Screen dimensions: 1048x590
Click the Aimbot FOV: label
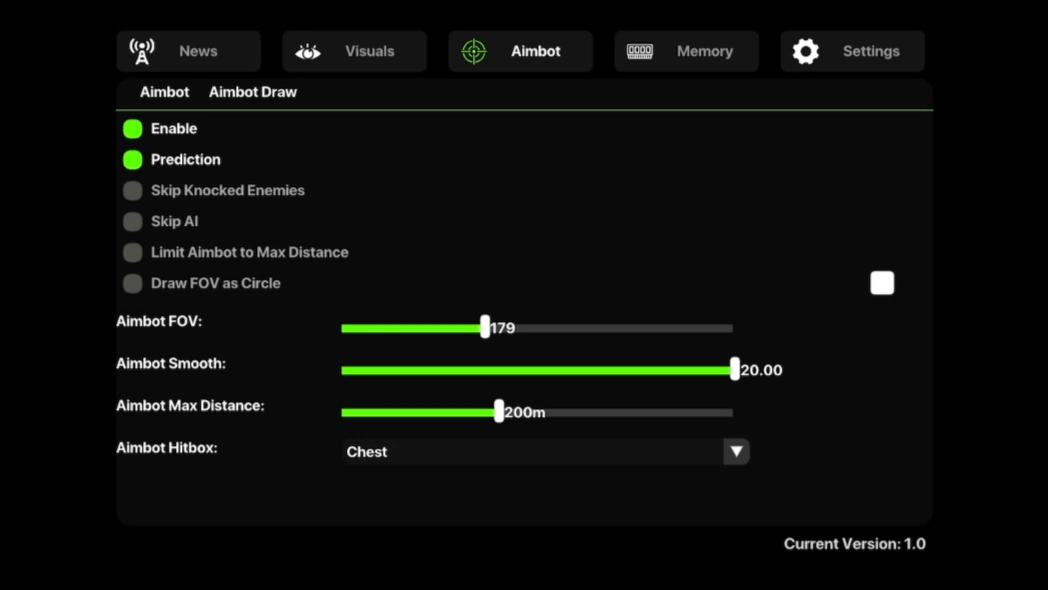point(159,321)
